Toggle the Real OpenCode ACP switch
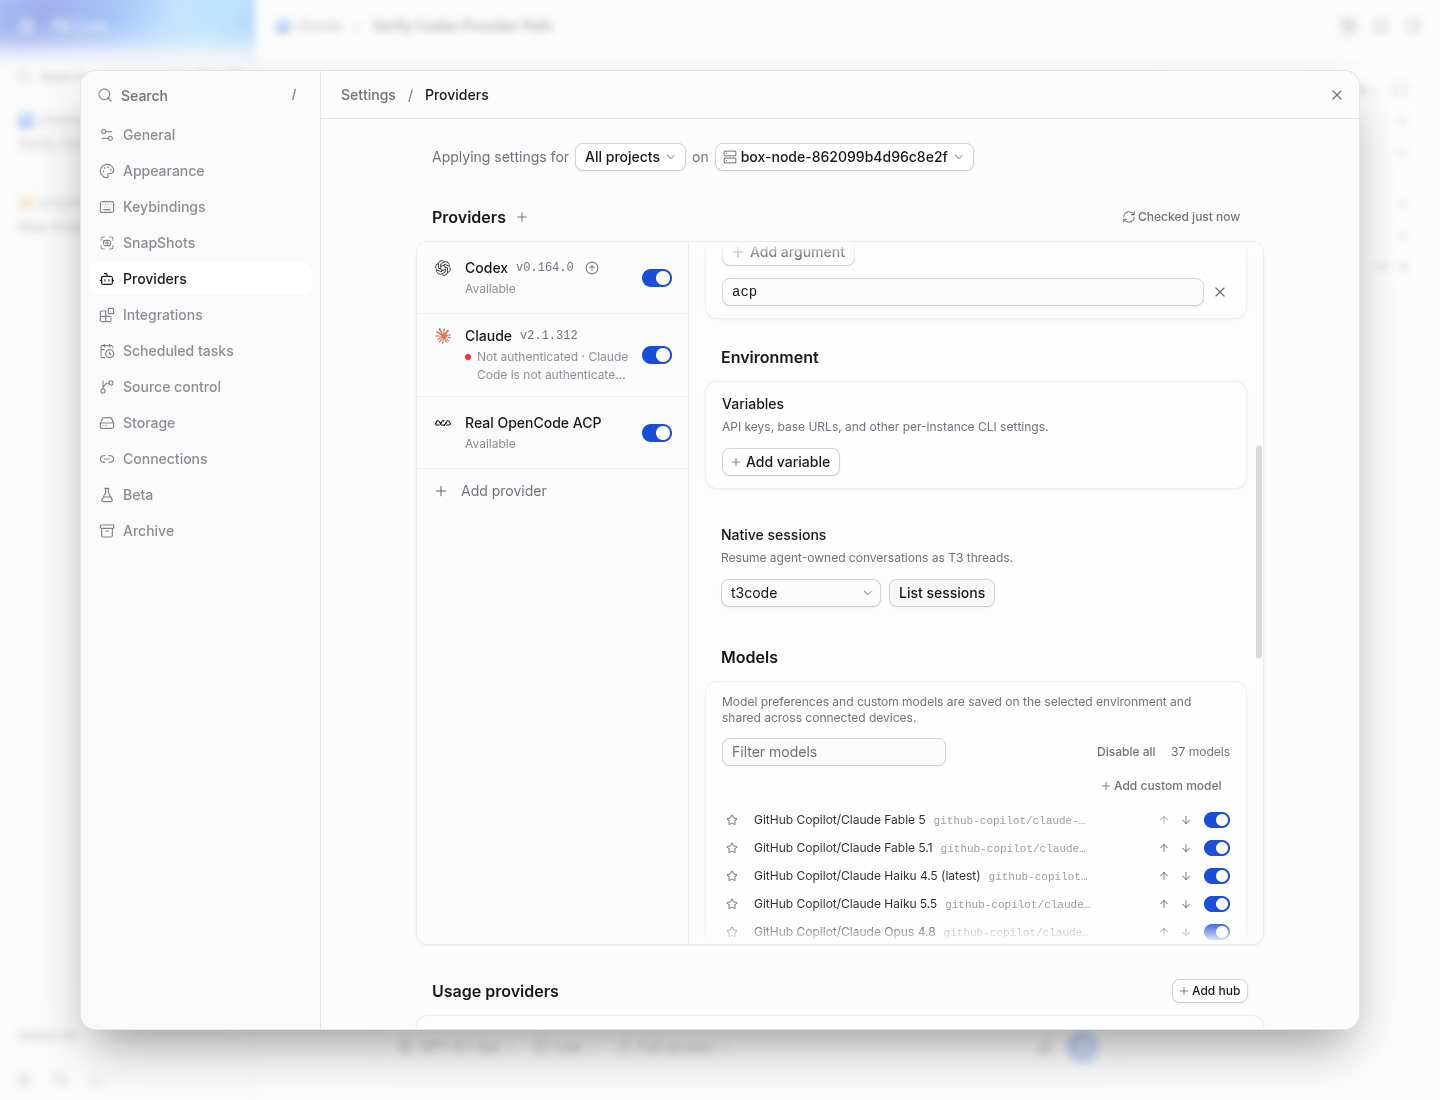The height and width of the screenshot is (1100, 1440). [657, 433]
